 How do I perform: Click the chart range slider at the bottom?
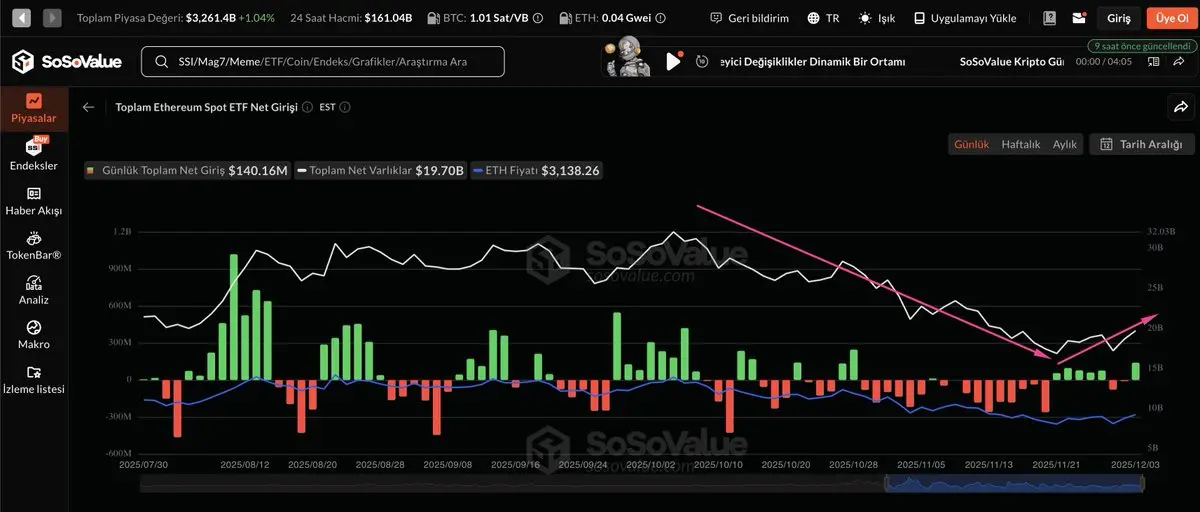643,484
